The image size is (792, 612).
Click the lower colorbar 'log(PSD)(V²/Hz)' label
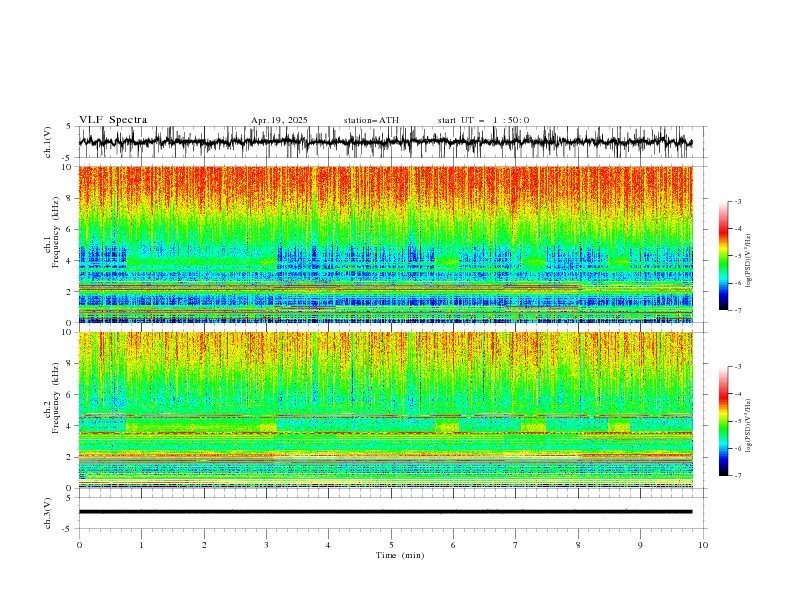pyautogui.click(x=748, y=426)
